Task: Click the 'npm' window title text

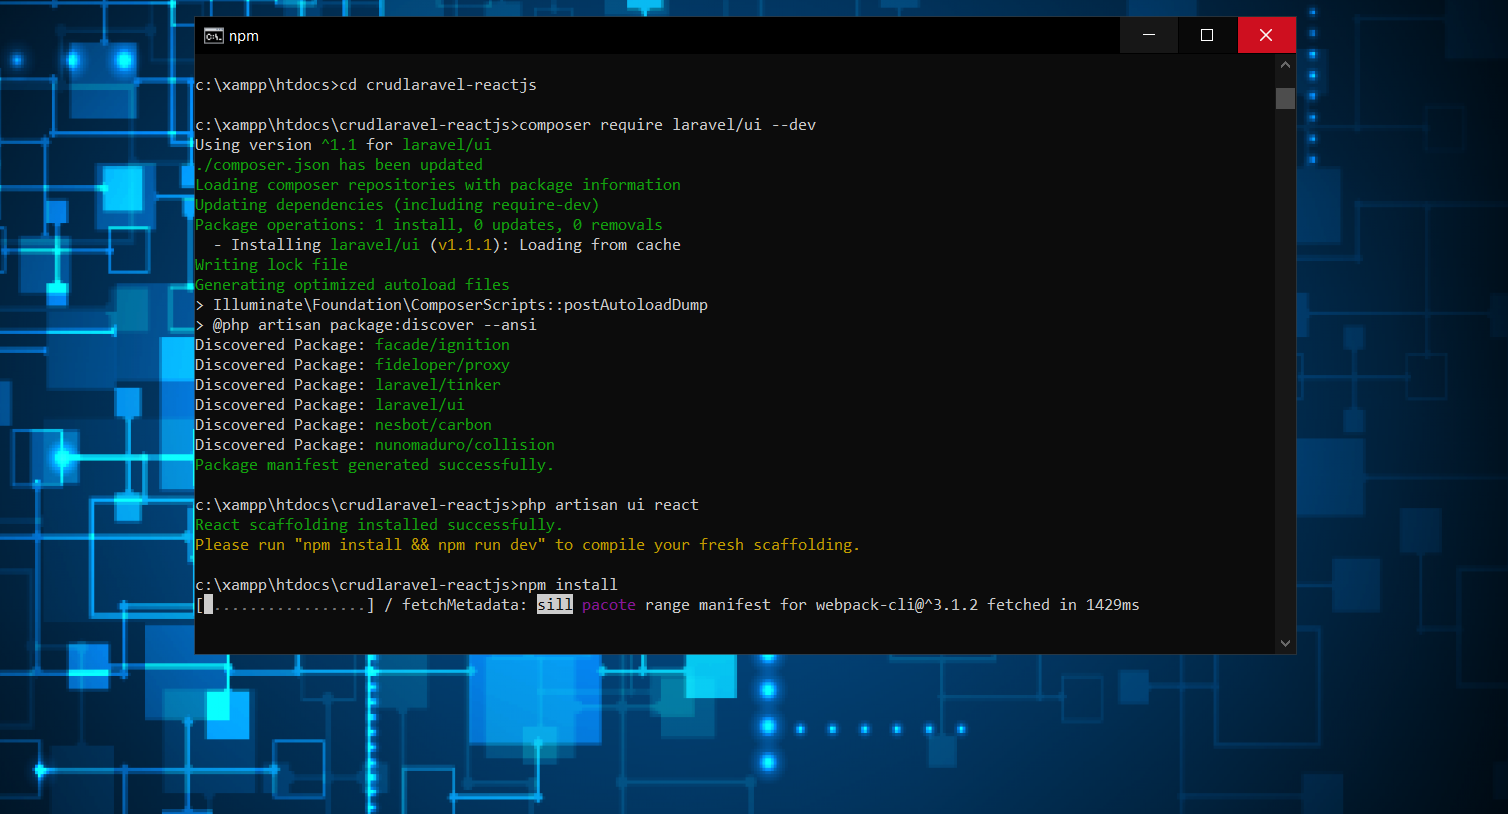Action: pos(244,36)
